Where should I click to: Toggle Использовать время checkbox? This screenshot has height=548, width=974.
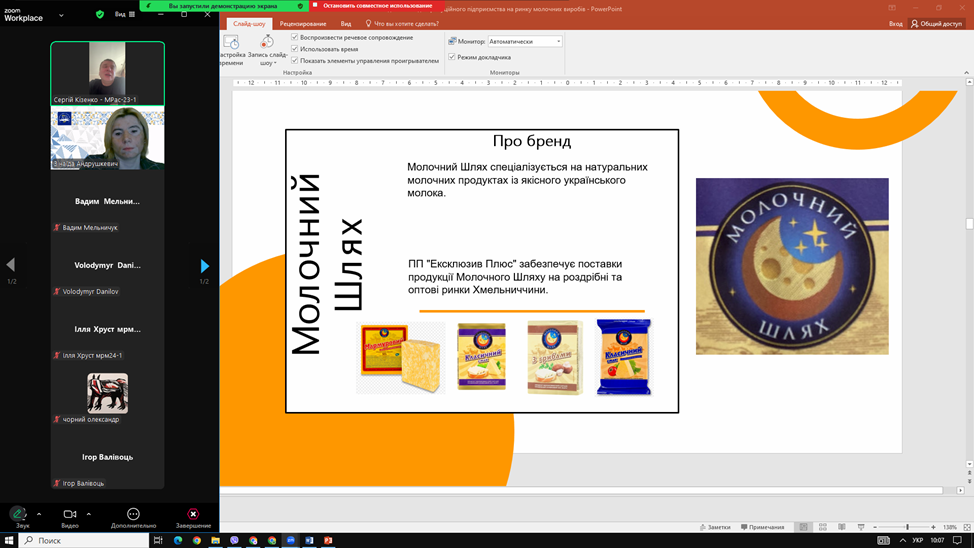pyautogui.click(x=295, y=48)
